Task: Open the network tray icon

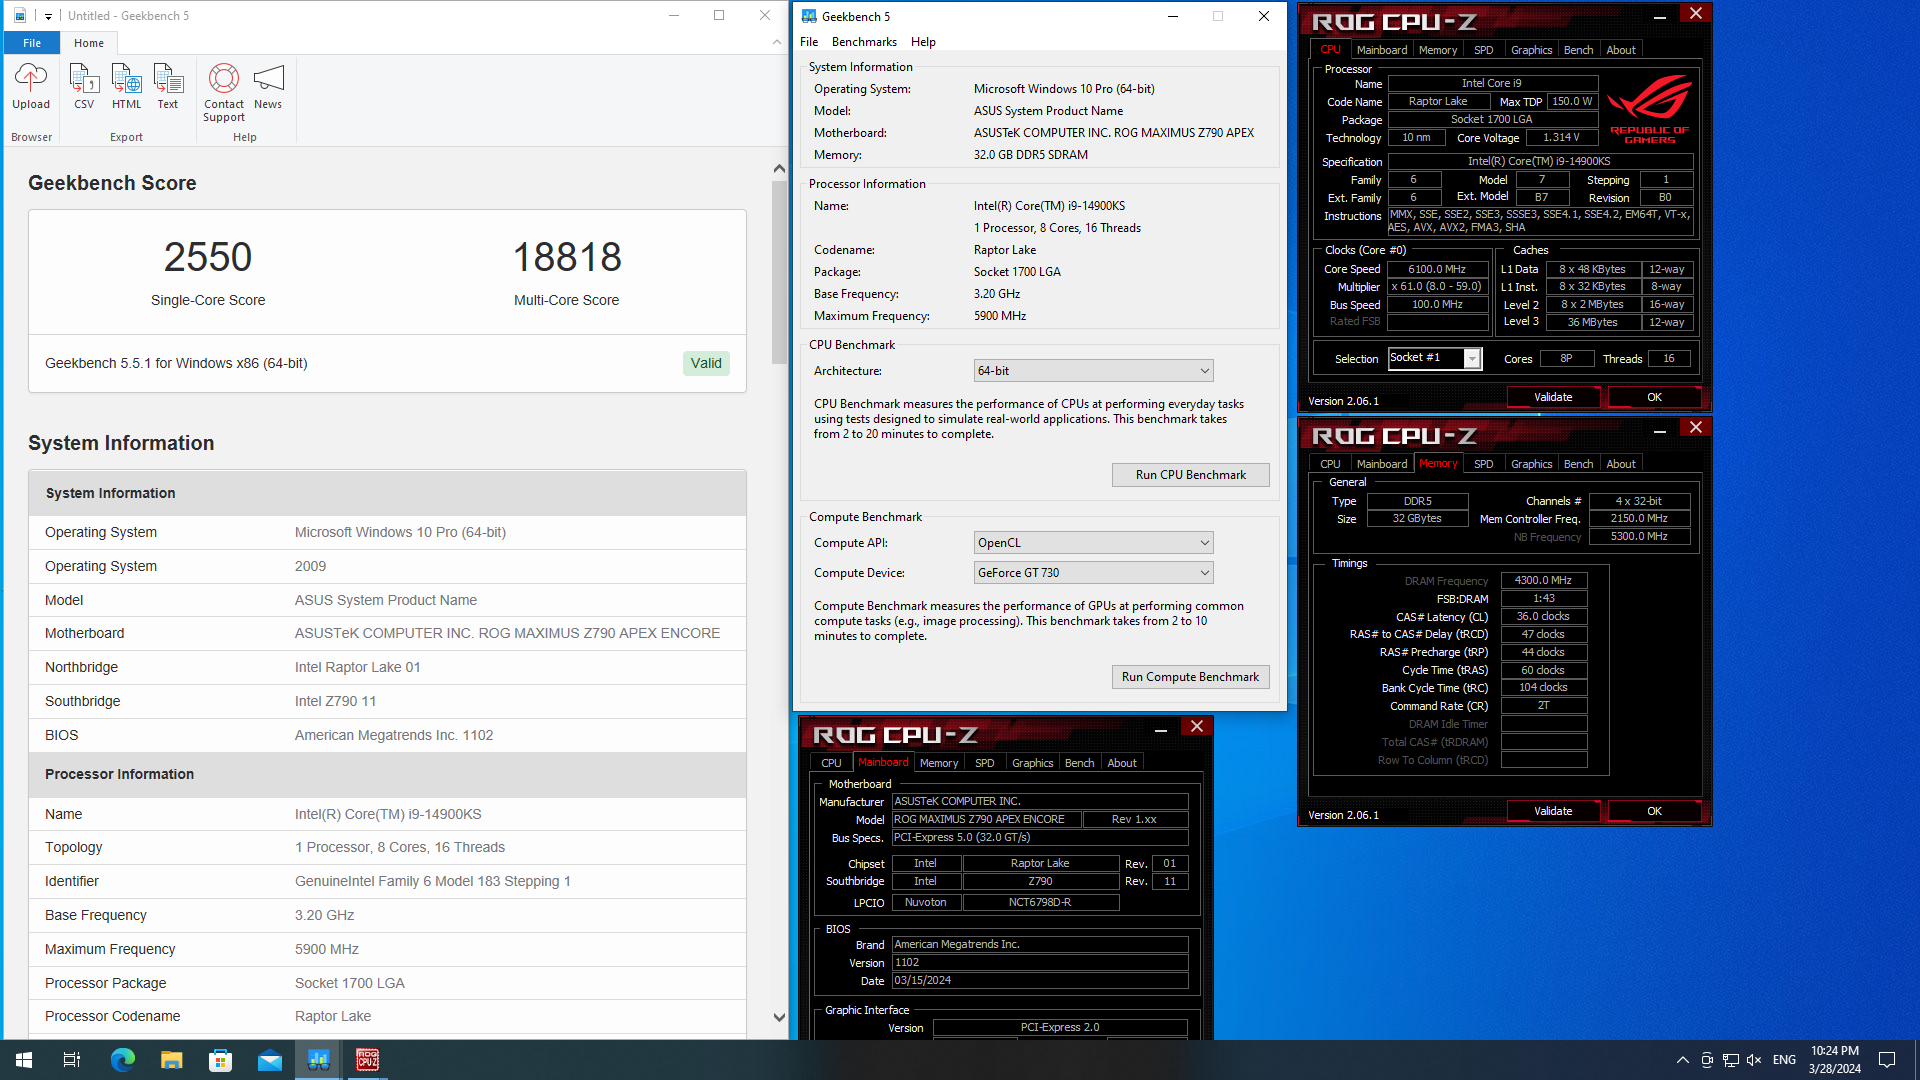Action: pos(1730,1060)
